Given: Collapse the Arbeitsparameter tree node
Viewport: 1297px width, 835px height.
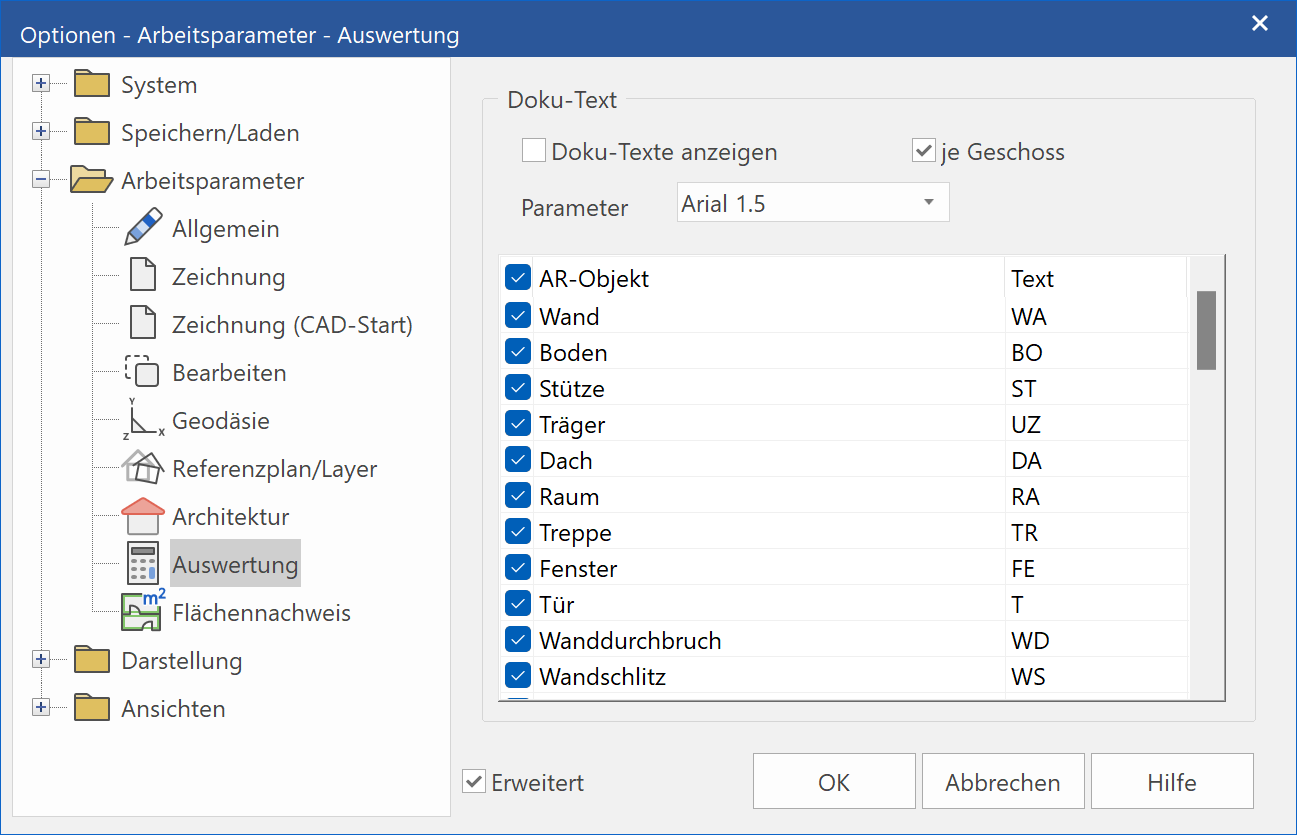Looking at the screenshot, I should pyautogui.click(x=41, y=180).
